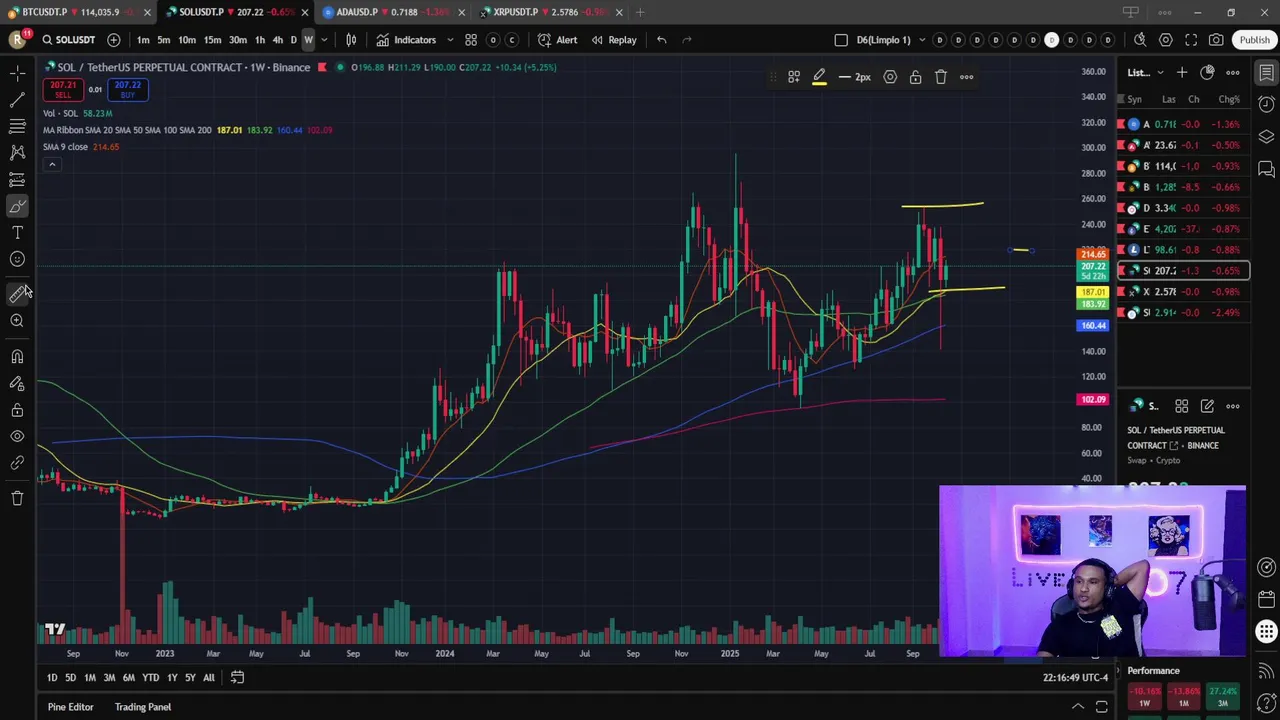The width and height of the screenshot is (1280, 720).
Task: Expand the Indicators favorites dropdown arrow
Action: point(448,40)
